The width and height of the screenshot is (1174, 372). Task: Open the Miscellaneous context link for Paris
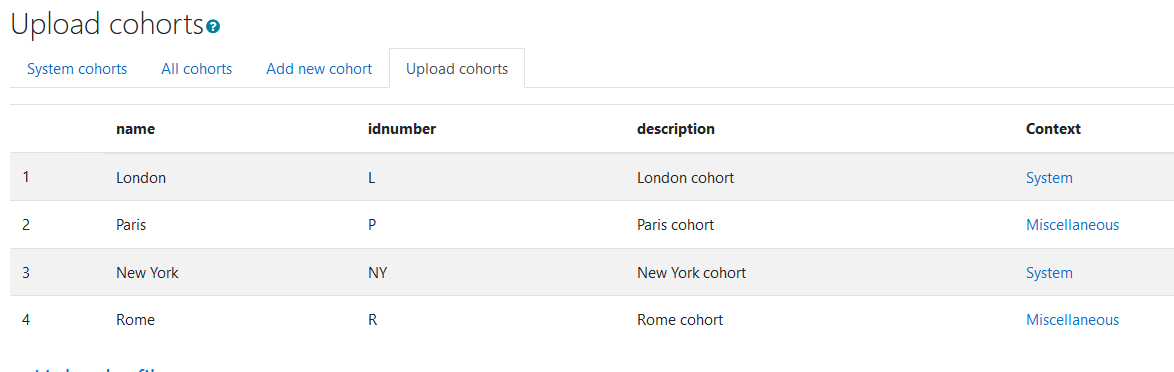tap(1072, 225)
